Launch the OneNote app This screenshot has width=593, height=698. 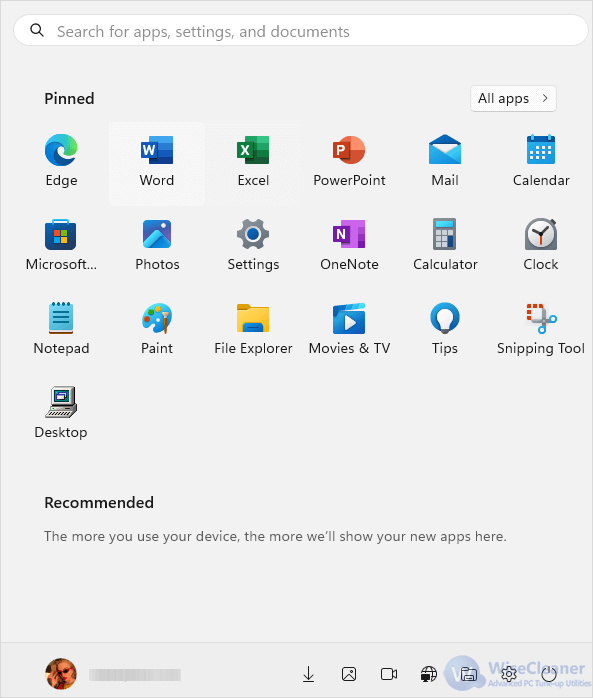pyautogui.click(x=349, y=245)
